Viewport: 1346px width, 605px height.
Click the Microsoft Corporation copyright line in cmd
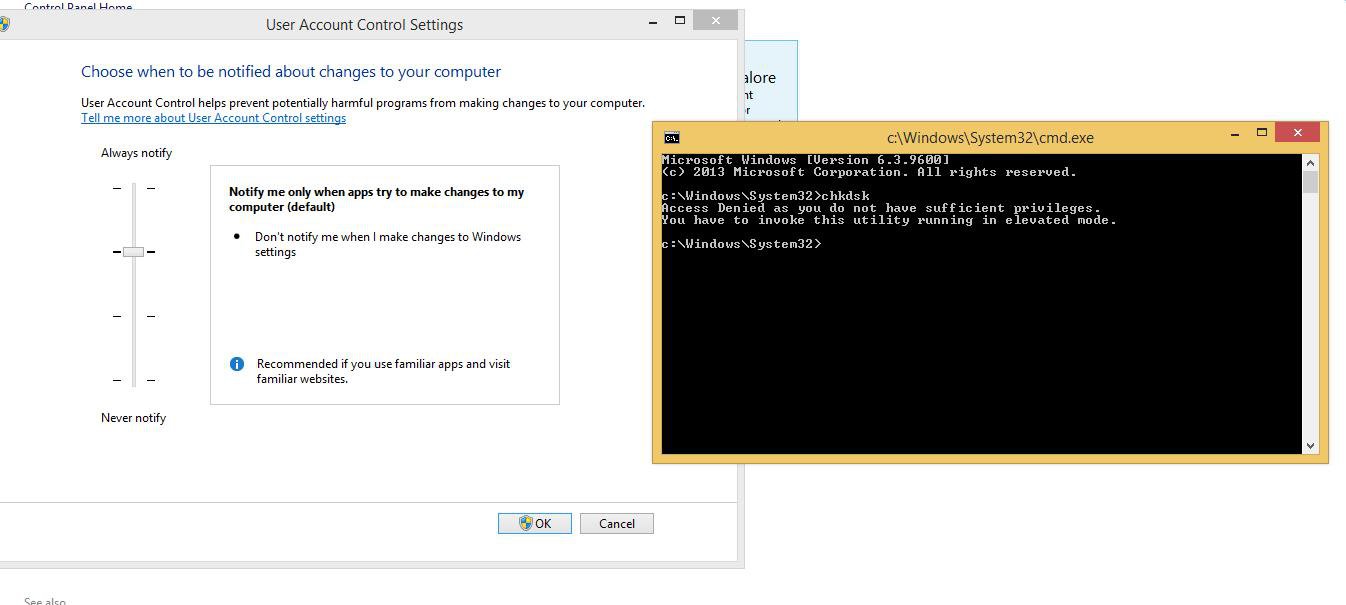tap(869, 172)
